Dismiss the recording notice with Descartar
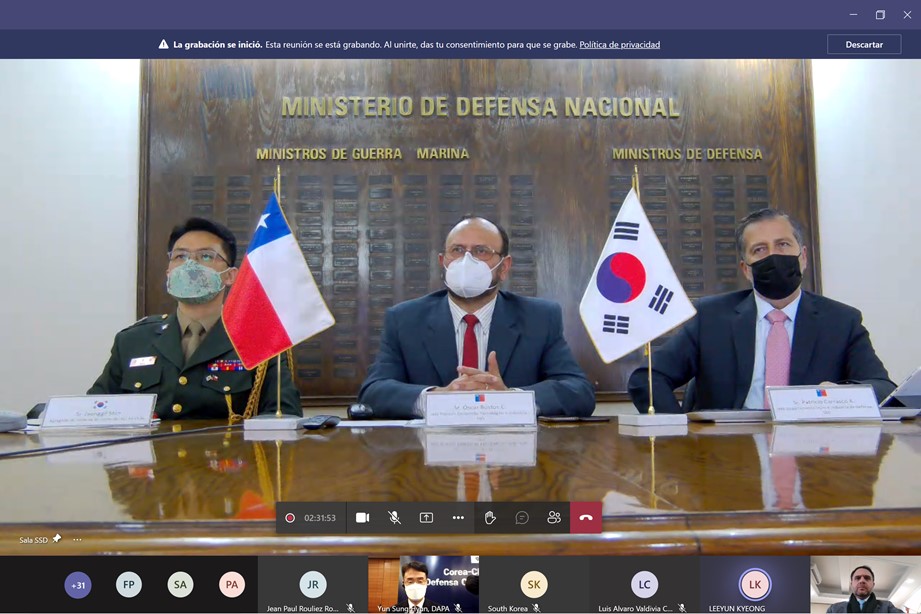The height and width of the screenshot is (614, 921). 864,45
